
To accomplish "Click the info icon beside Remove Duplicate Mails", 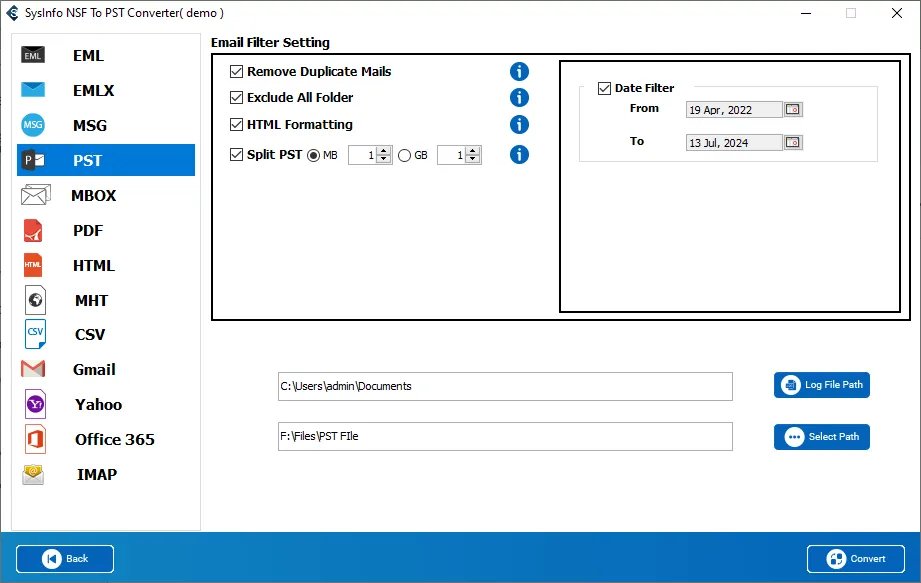I will 519,72.
